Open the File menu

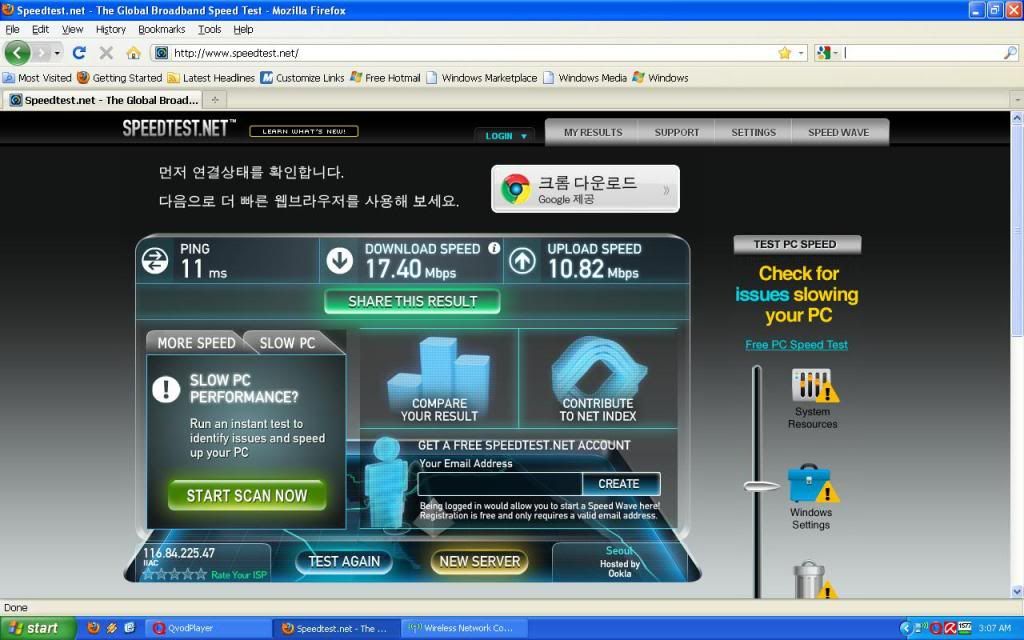(12, 29)
